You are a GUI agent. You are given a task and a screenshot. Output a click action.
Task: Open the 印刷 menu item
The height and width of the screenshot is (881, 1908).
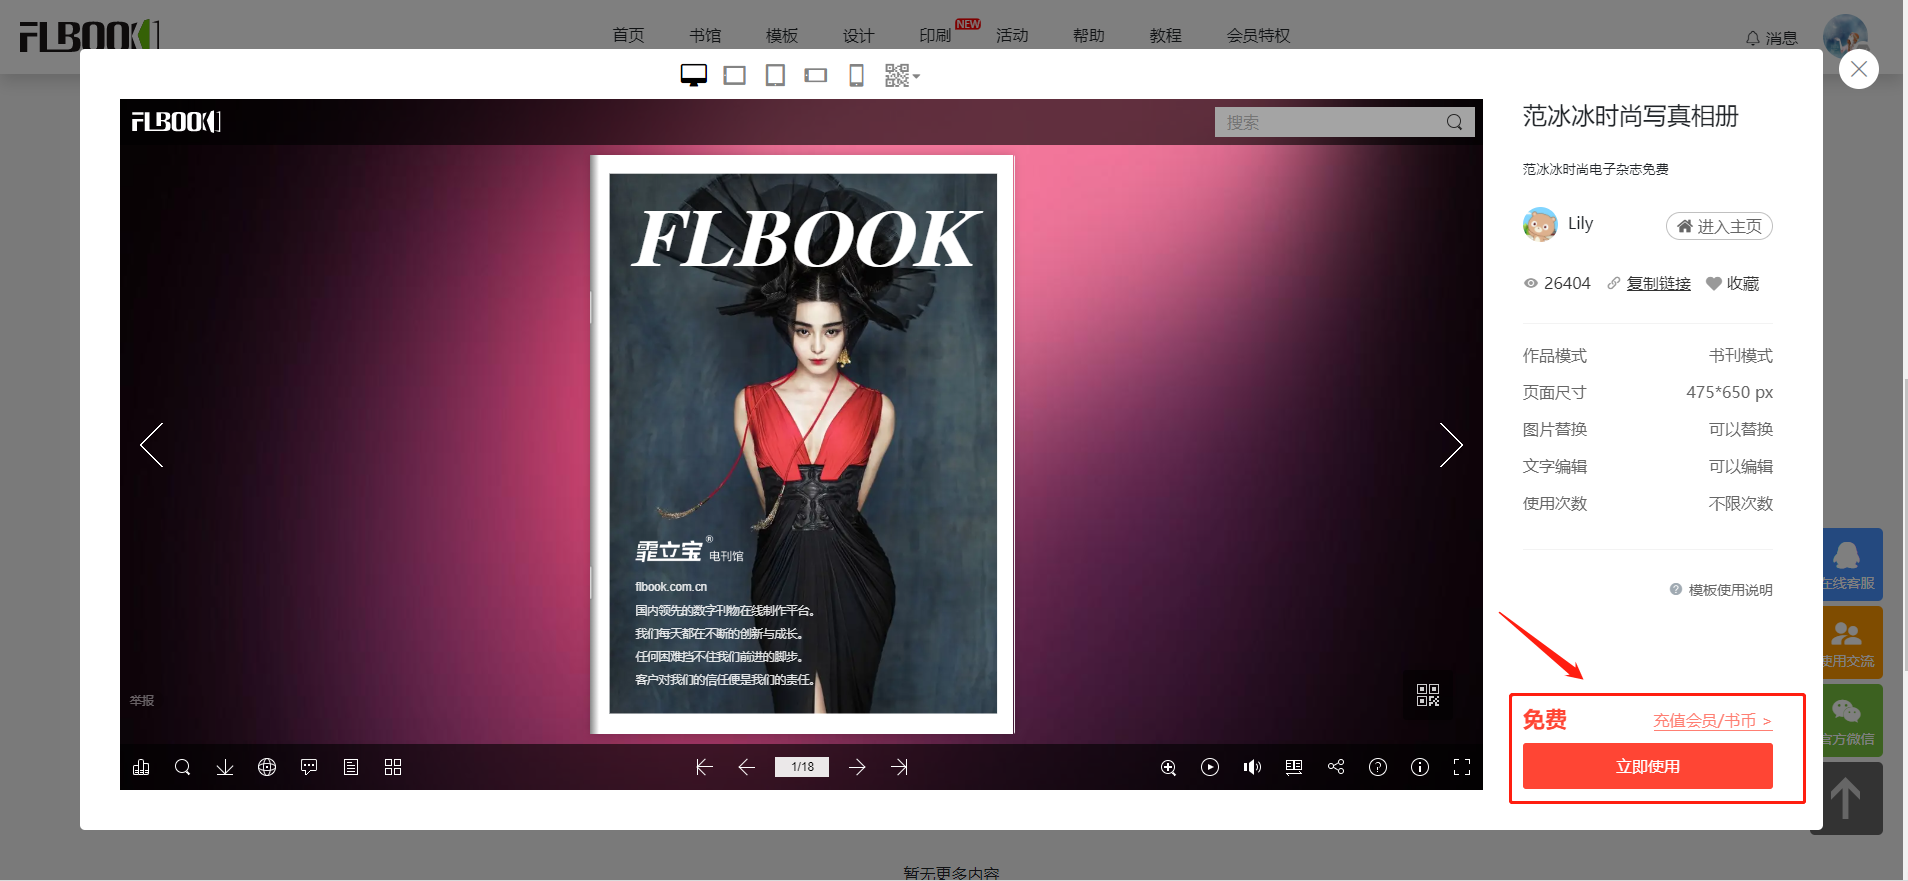(x=935, y=35)
